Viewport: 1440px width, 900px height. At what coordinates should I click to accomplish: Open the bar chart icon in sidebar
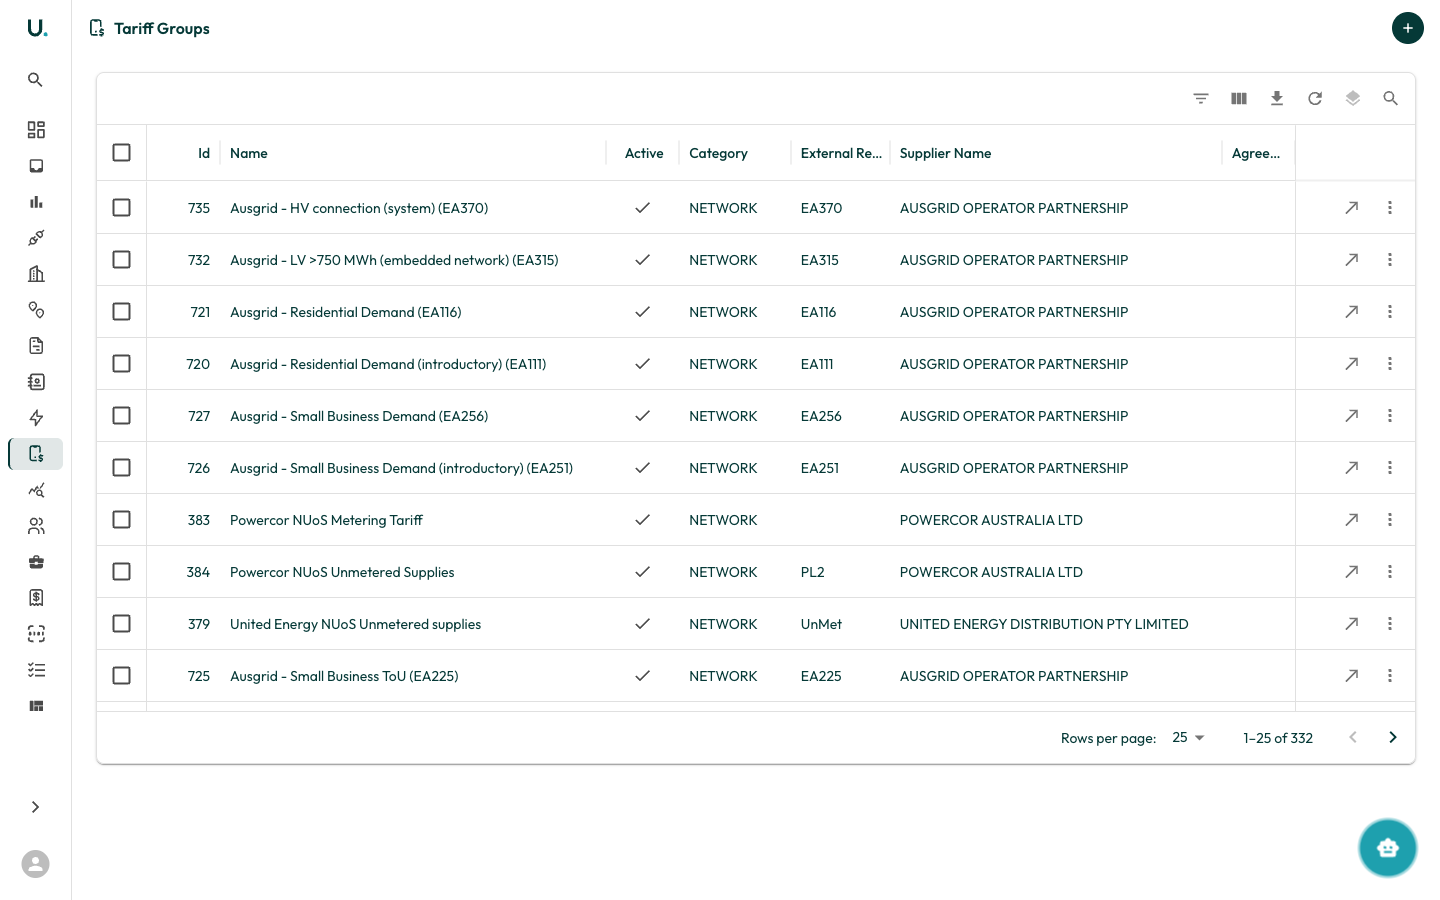click(x=36, y=202)
